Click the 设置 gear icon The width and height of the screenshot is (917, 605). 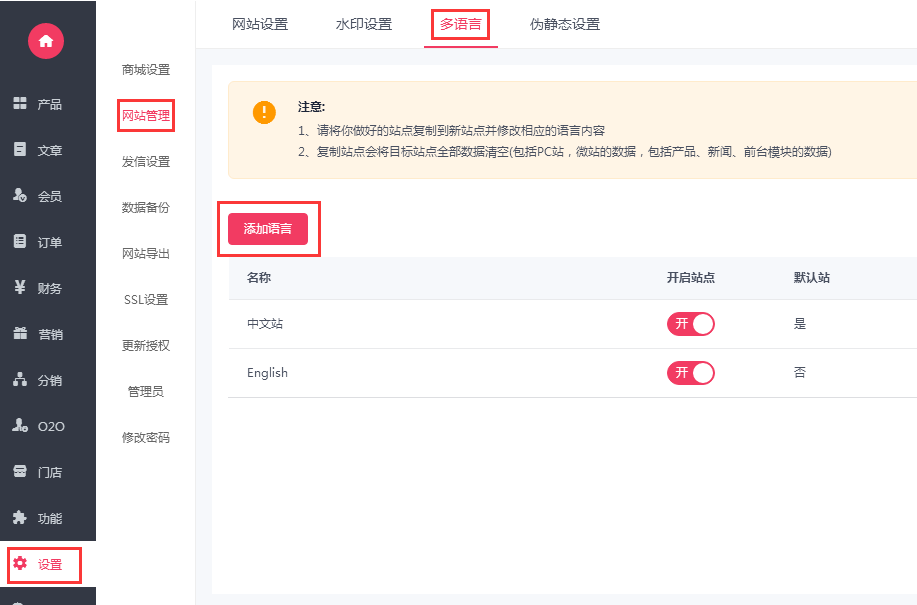[20, 563]
